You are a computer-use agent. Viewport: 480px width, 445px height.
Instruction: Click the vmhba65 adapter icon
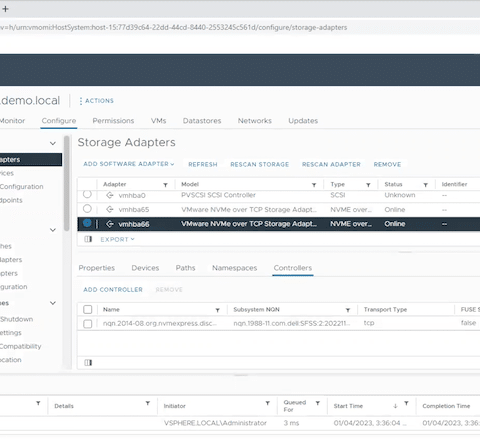(110, 210)
